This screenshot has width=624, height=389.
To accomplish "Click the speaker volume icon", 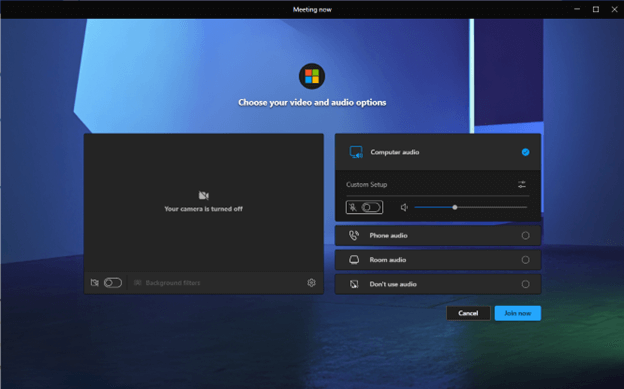I will (404, 207).
